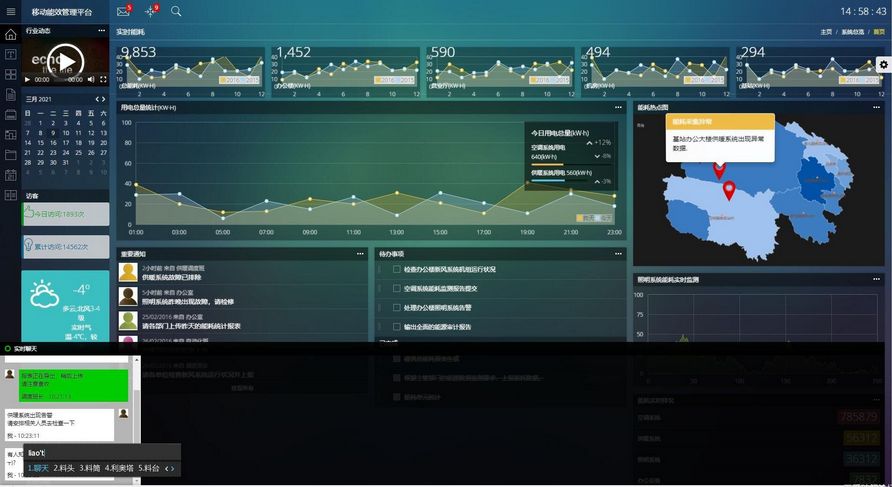The width and height of the screenshot is (892, 487).
Task: Select IME candidate 2.料头
Action: [64, 468]
